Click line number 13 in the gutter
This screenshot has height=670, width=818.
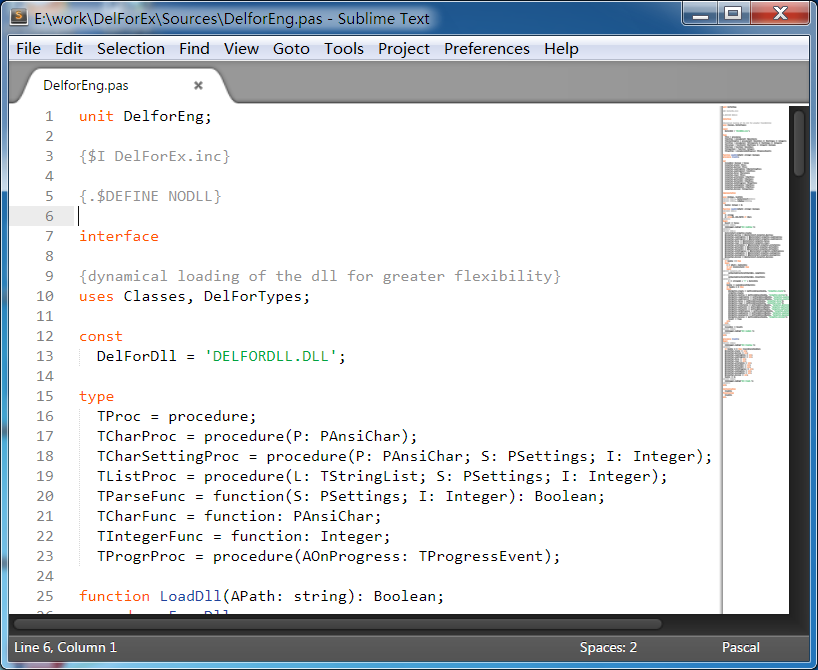[x=44, y=356]
